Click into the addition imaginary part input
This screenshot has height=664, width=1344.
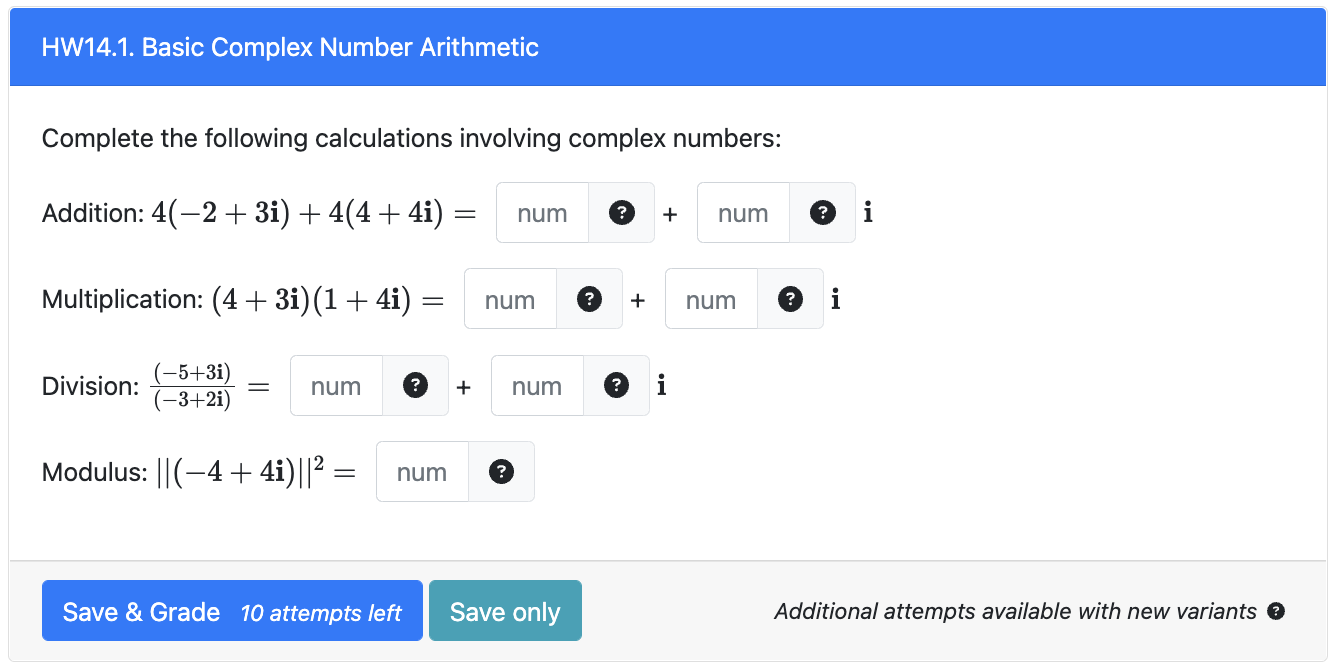click(742, 212)
